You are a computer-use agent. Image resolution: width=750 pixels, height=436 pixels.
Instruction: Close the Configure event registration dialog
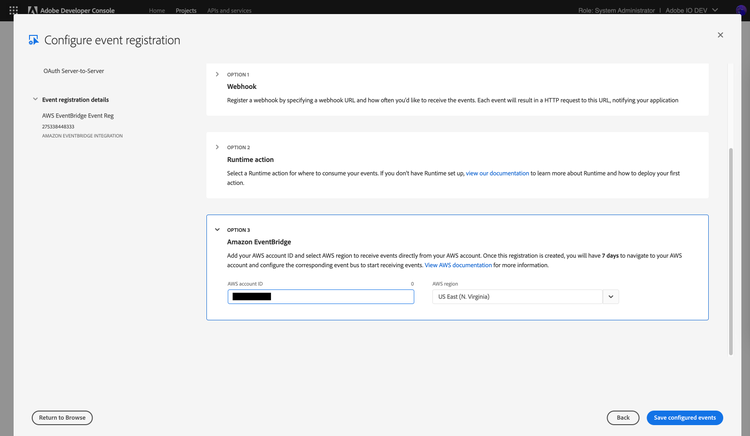[x=720, y=35]
